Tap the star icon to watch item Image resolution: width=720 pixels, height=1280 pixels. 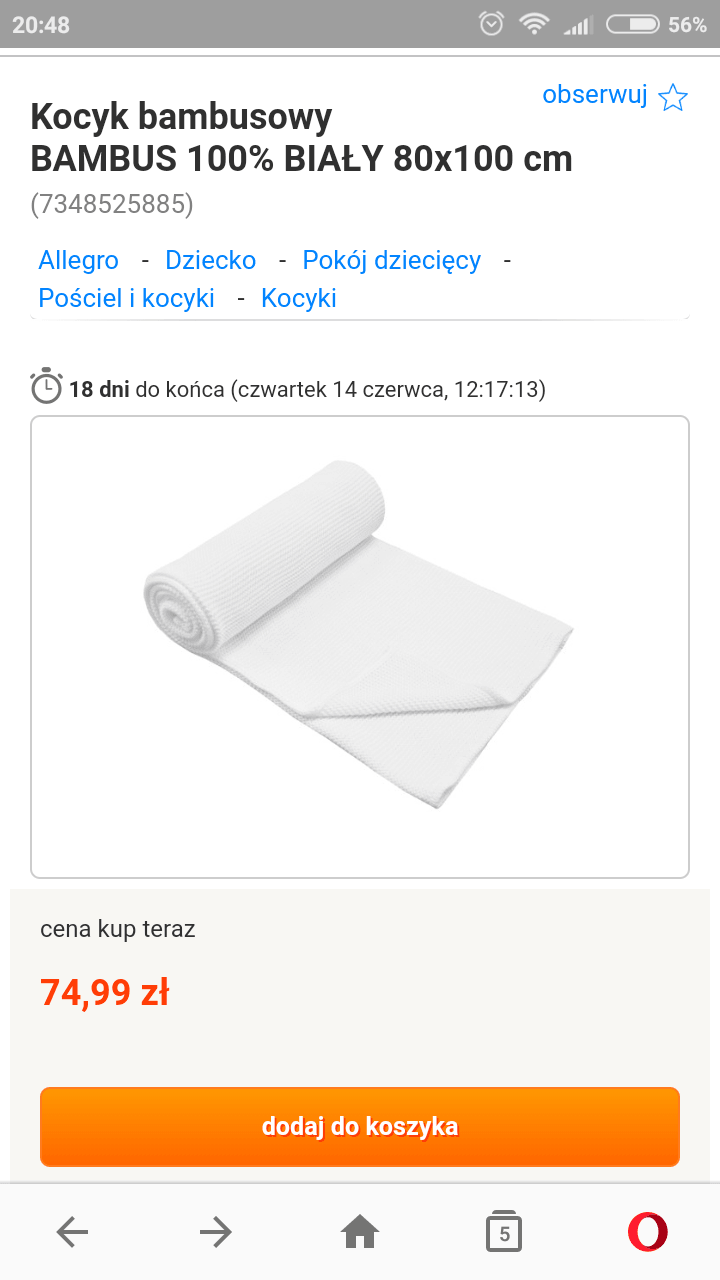[x=673, y=97]
